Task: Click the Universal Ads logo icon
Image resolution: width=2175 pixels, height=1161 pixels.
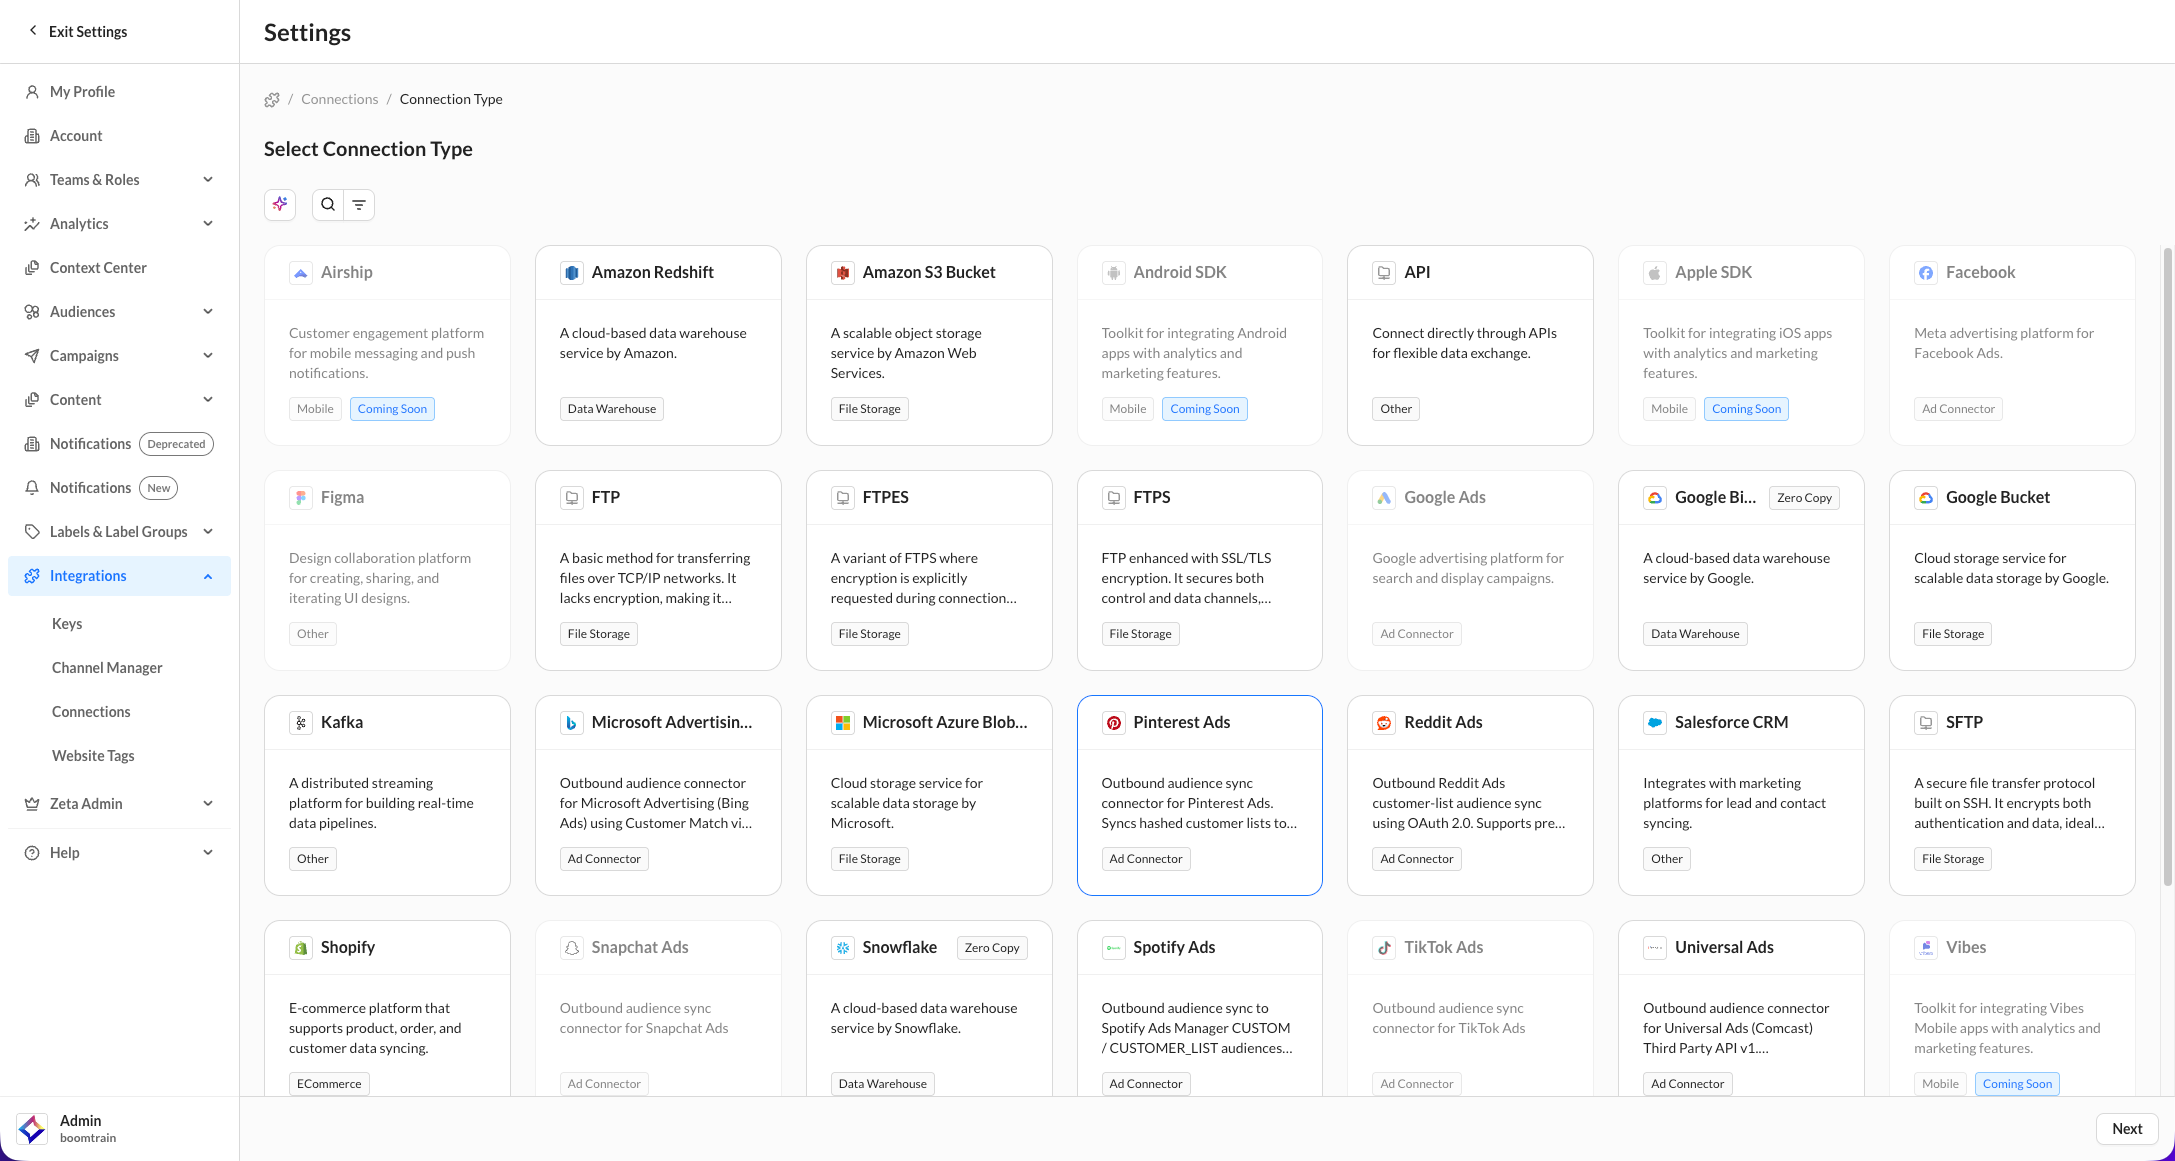Action: pos(1655,948)
